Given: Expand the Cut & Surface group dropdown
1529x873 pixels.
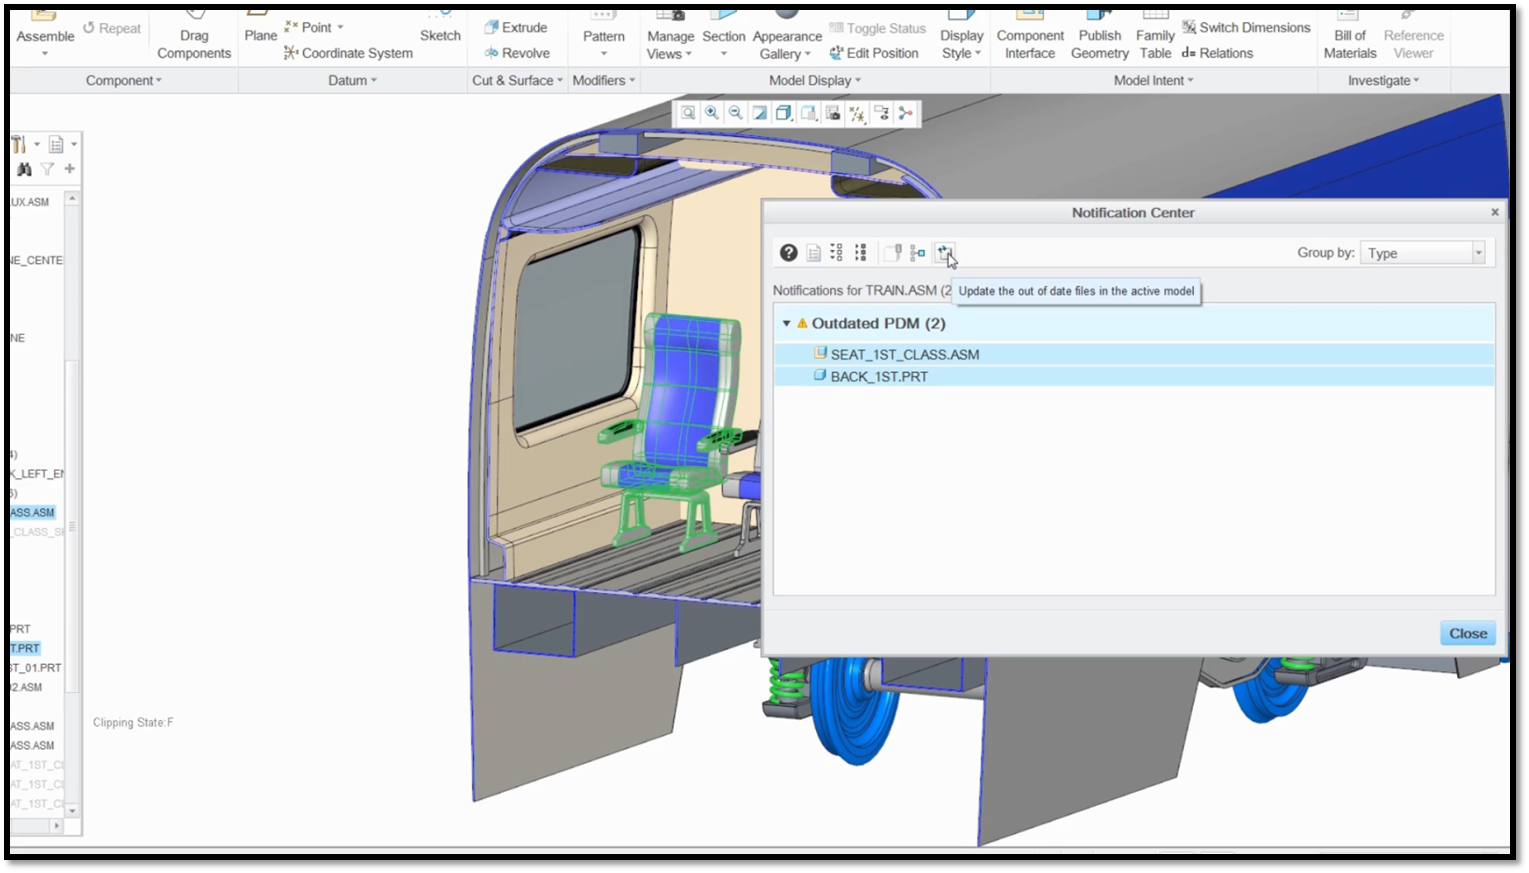Looking at the screenshot, I should click(x=517, y=80).
